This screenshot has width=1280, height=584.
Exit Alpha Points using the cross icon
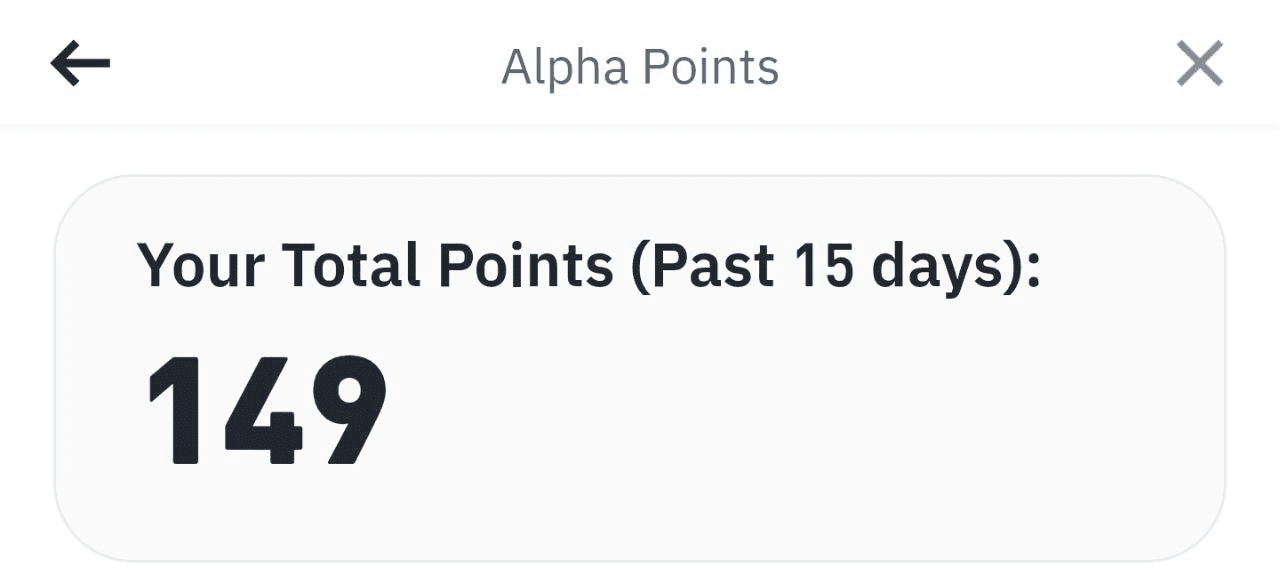(x=1200, y=66)
